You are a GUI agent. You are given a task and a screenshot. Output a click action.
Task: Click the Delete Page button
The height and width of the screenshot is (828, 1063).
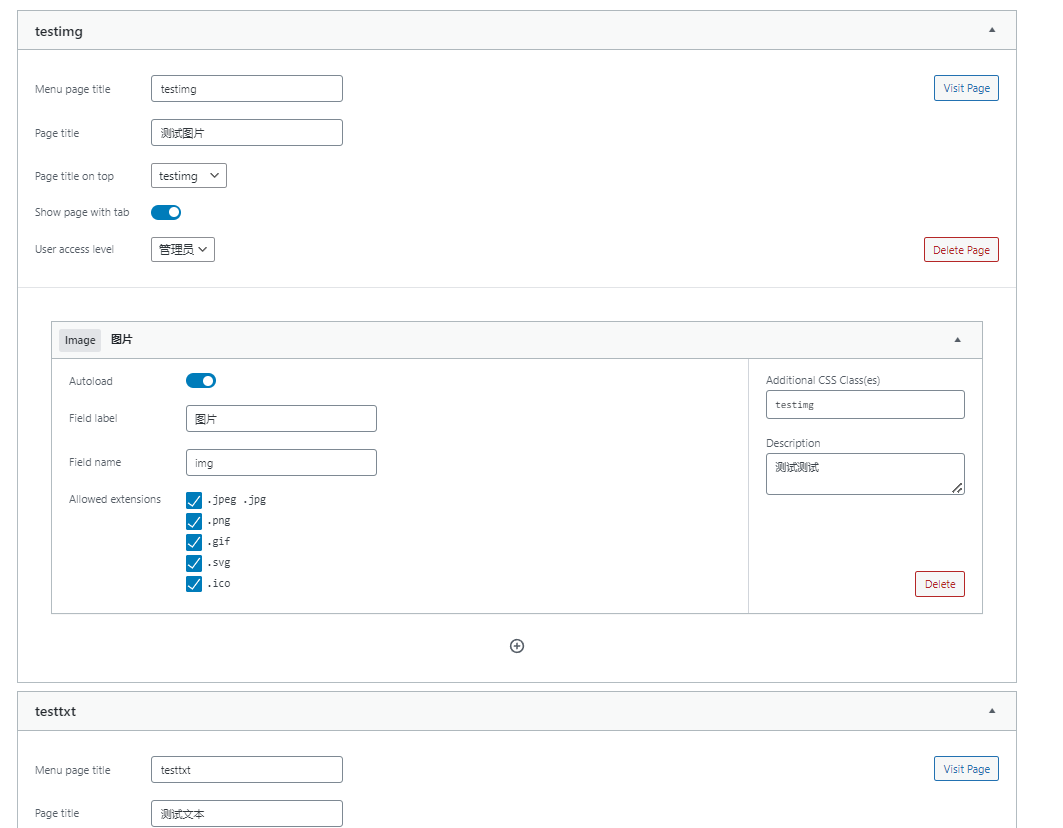click(961, 250)
